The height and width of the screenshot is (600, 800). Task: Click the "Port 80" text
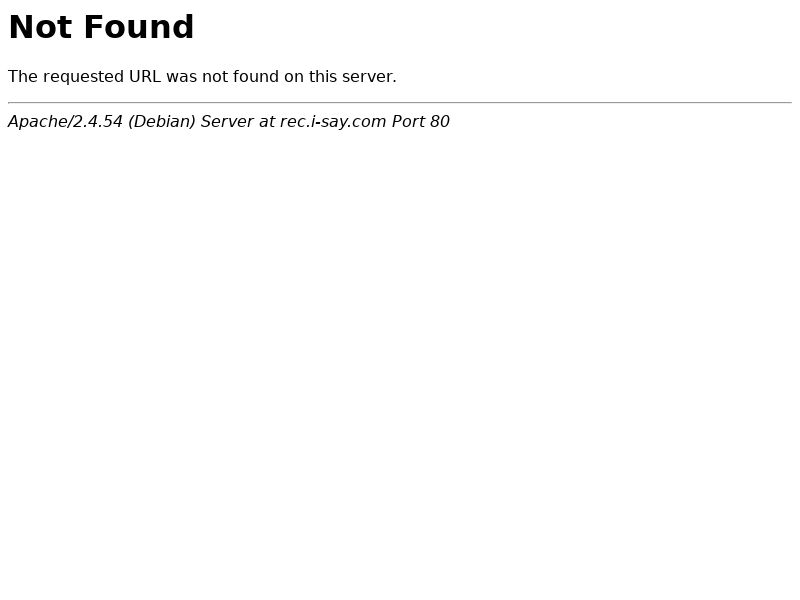(x=420, y=121)
